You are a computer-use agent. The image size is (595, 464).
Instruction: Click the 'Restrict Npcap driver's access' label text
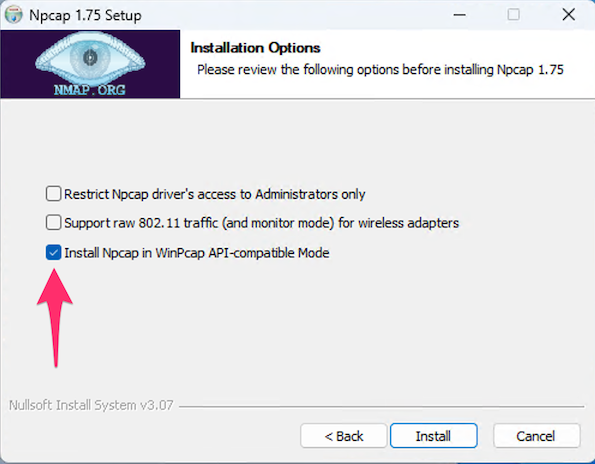point(214,194)
